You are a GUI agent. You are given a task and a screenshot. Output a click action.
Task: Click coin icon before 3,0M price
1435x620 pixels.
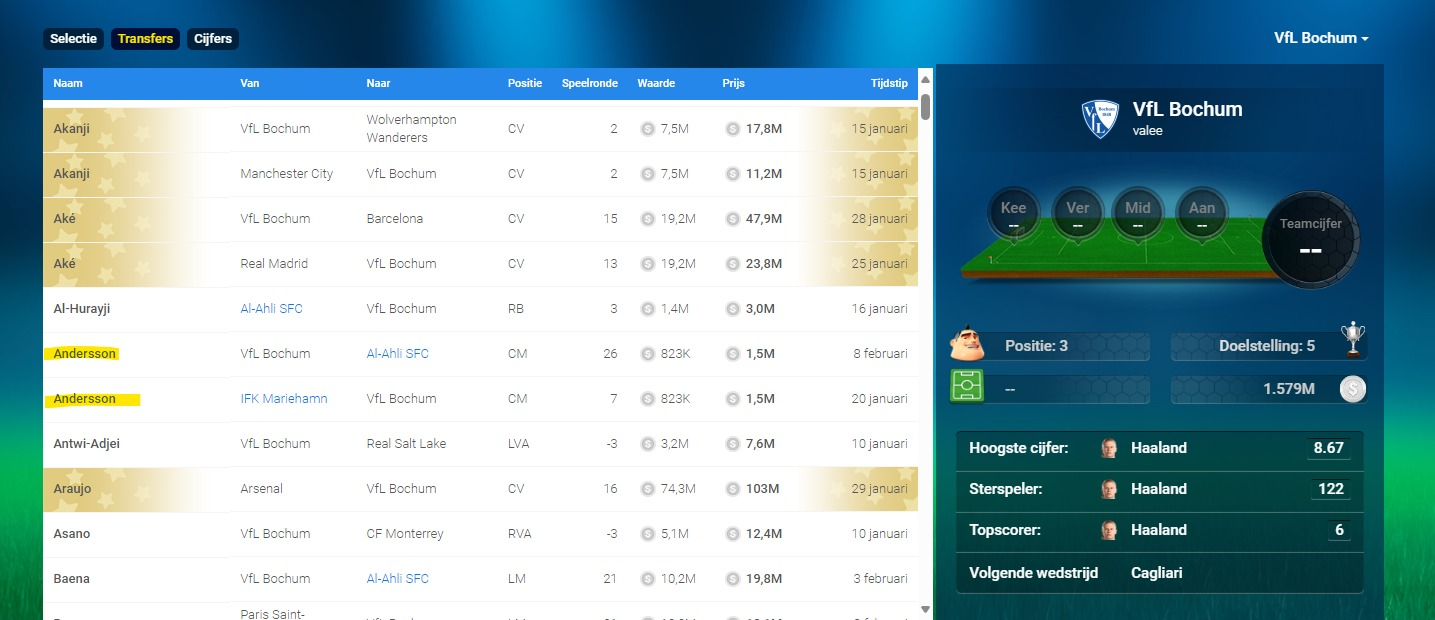pos(732,309)
